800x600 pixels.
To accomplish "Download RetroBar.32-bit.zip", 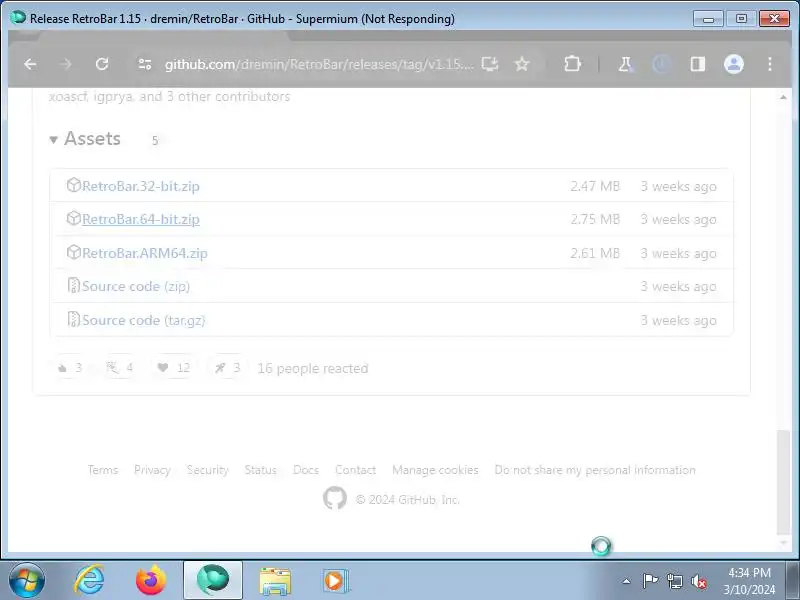I will (x=141, y=186).
